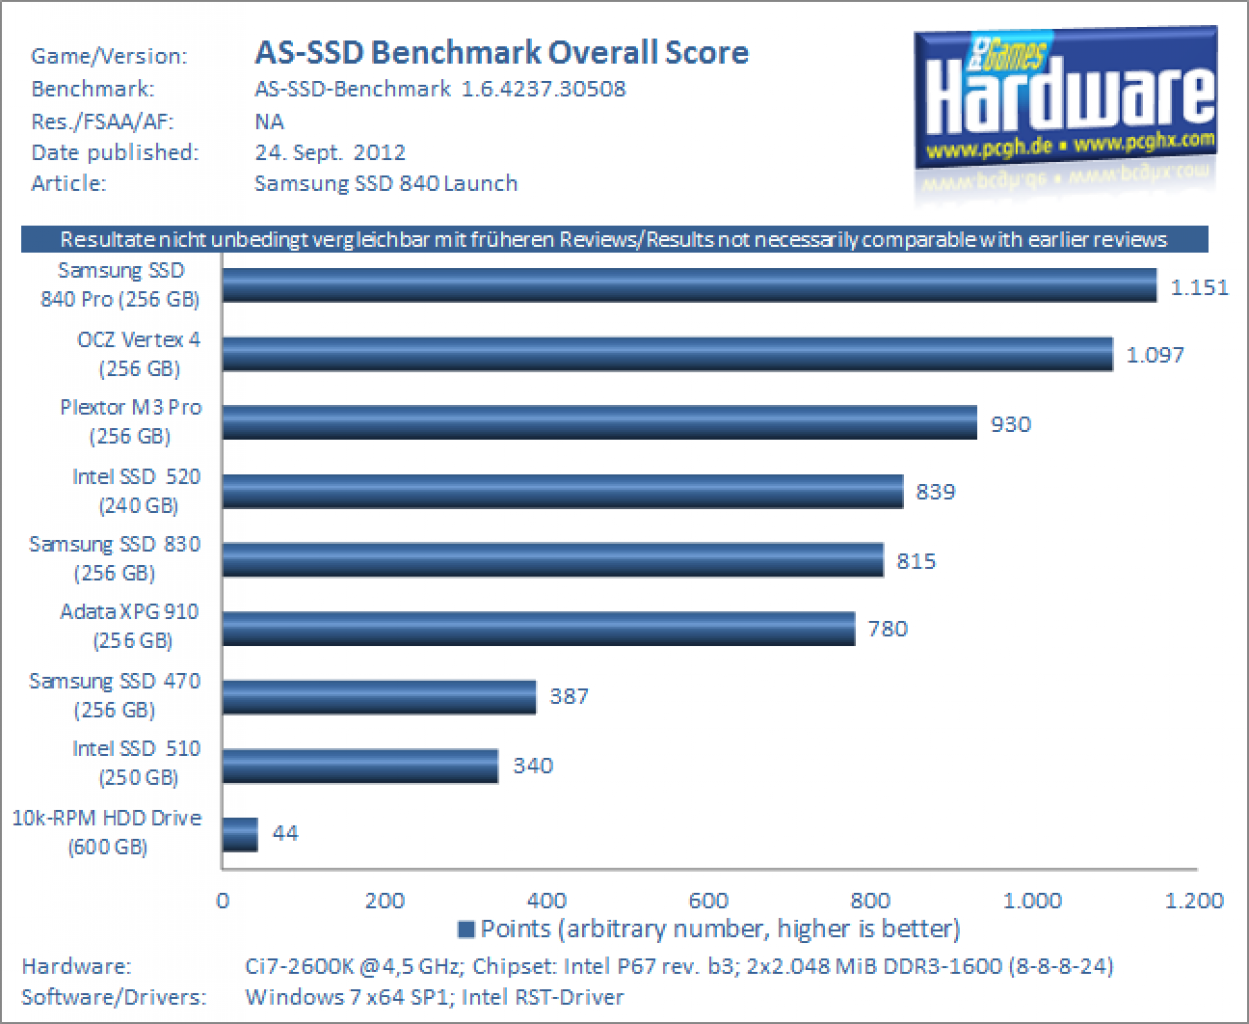The image size is (1249, 1024).
Task: Click the x-axis tick label 400
Action: pos(546,901)
